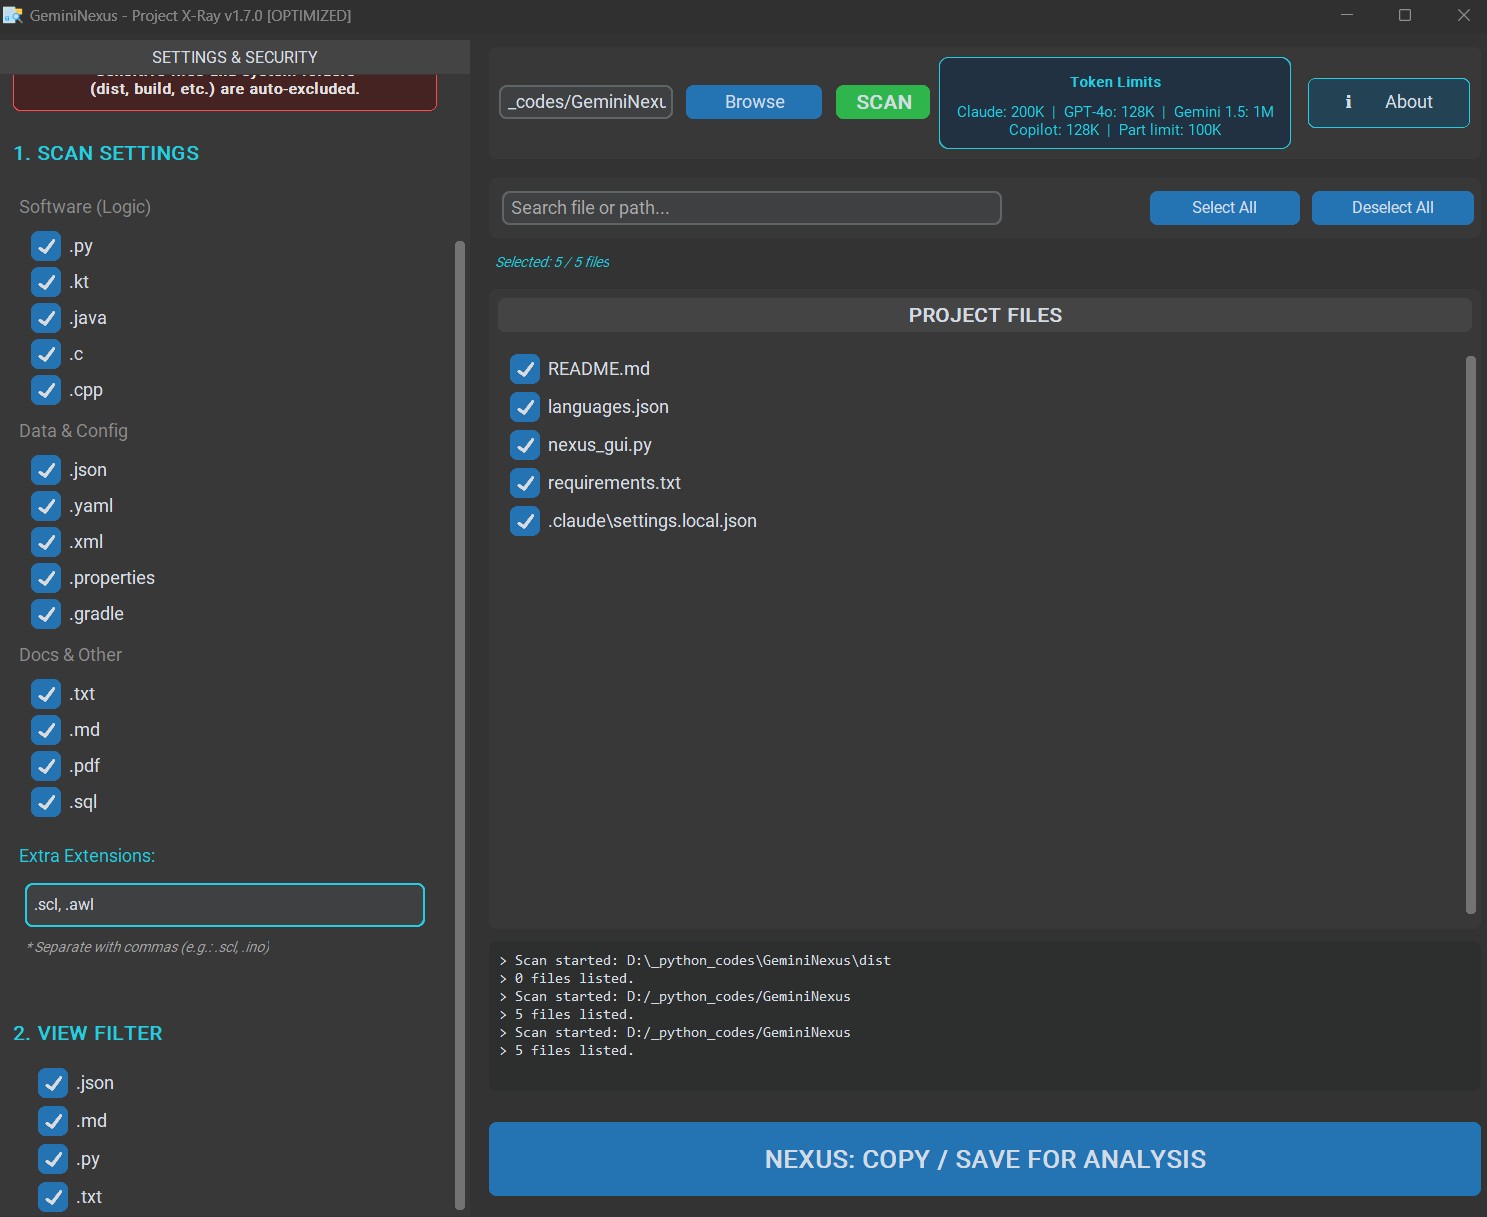
Task: Click the SETTINGS & SECURITY header
Action: click(235, 57)
